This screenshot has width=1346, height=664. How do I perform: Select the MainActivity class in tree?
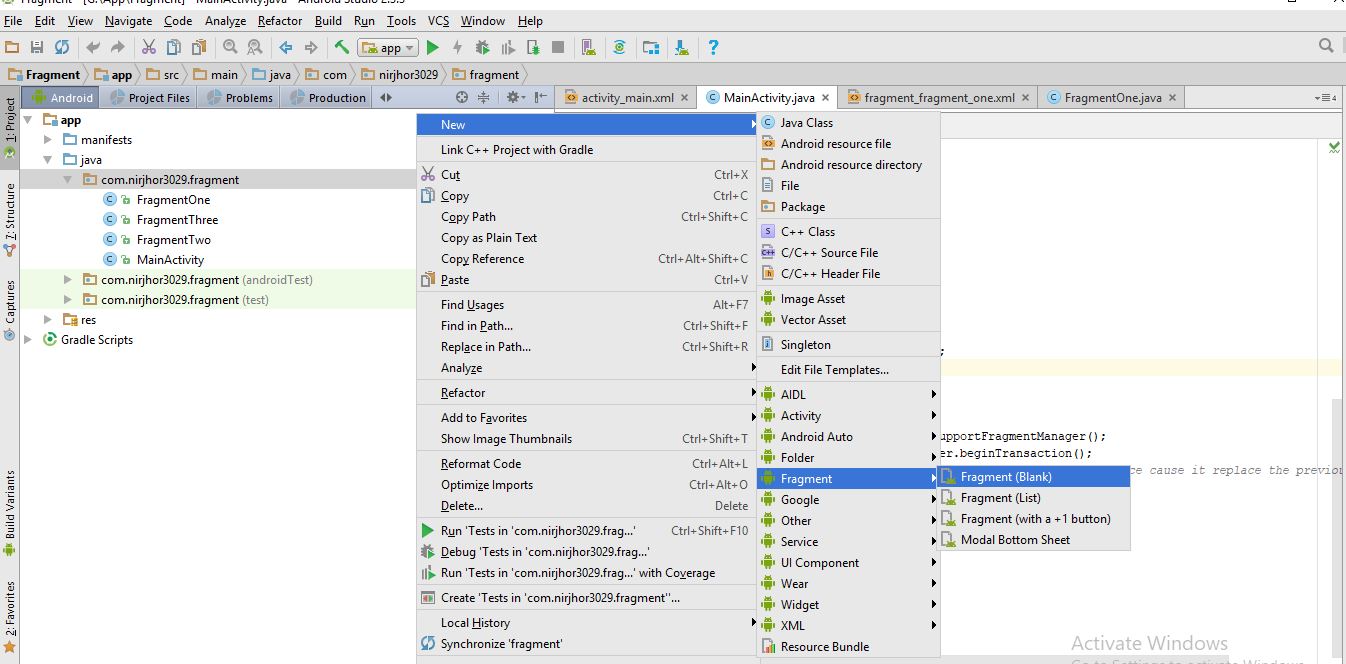(170, 260)
